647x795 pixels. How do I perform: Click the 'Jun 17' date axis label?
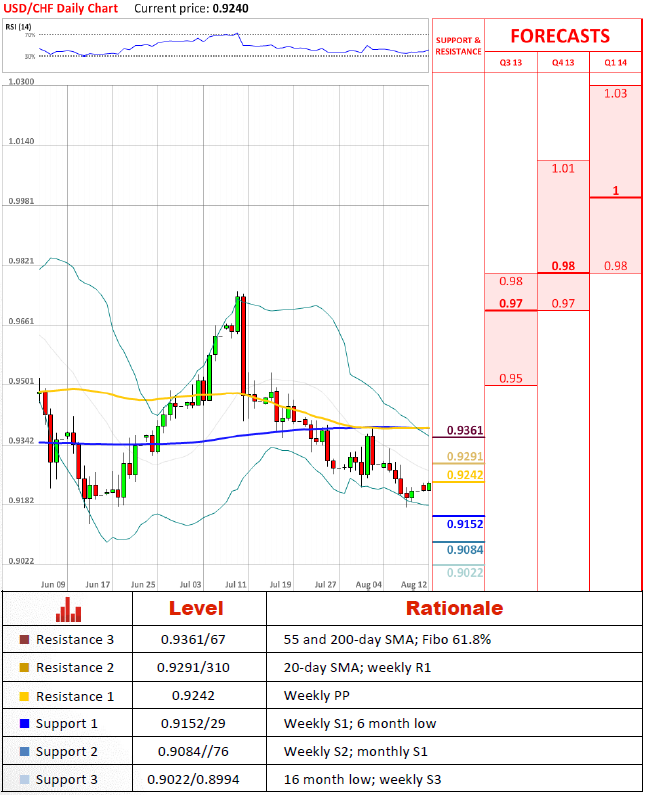click(97, 584)
